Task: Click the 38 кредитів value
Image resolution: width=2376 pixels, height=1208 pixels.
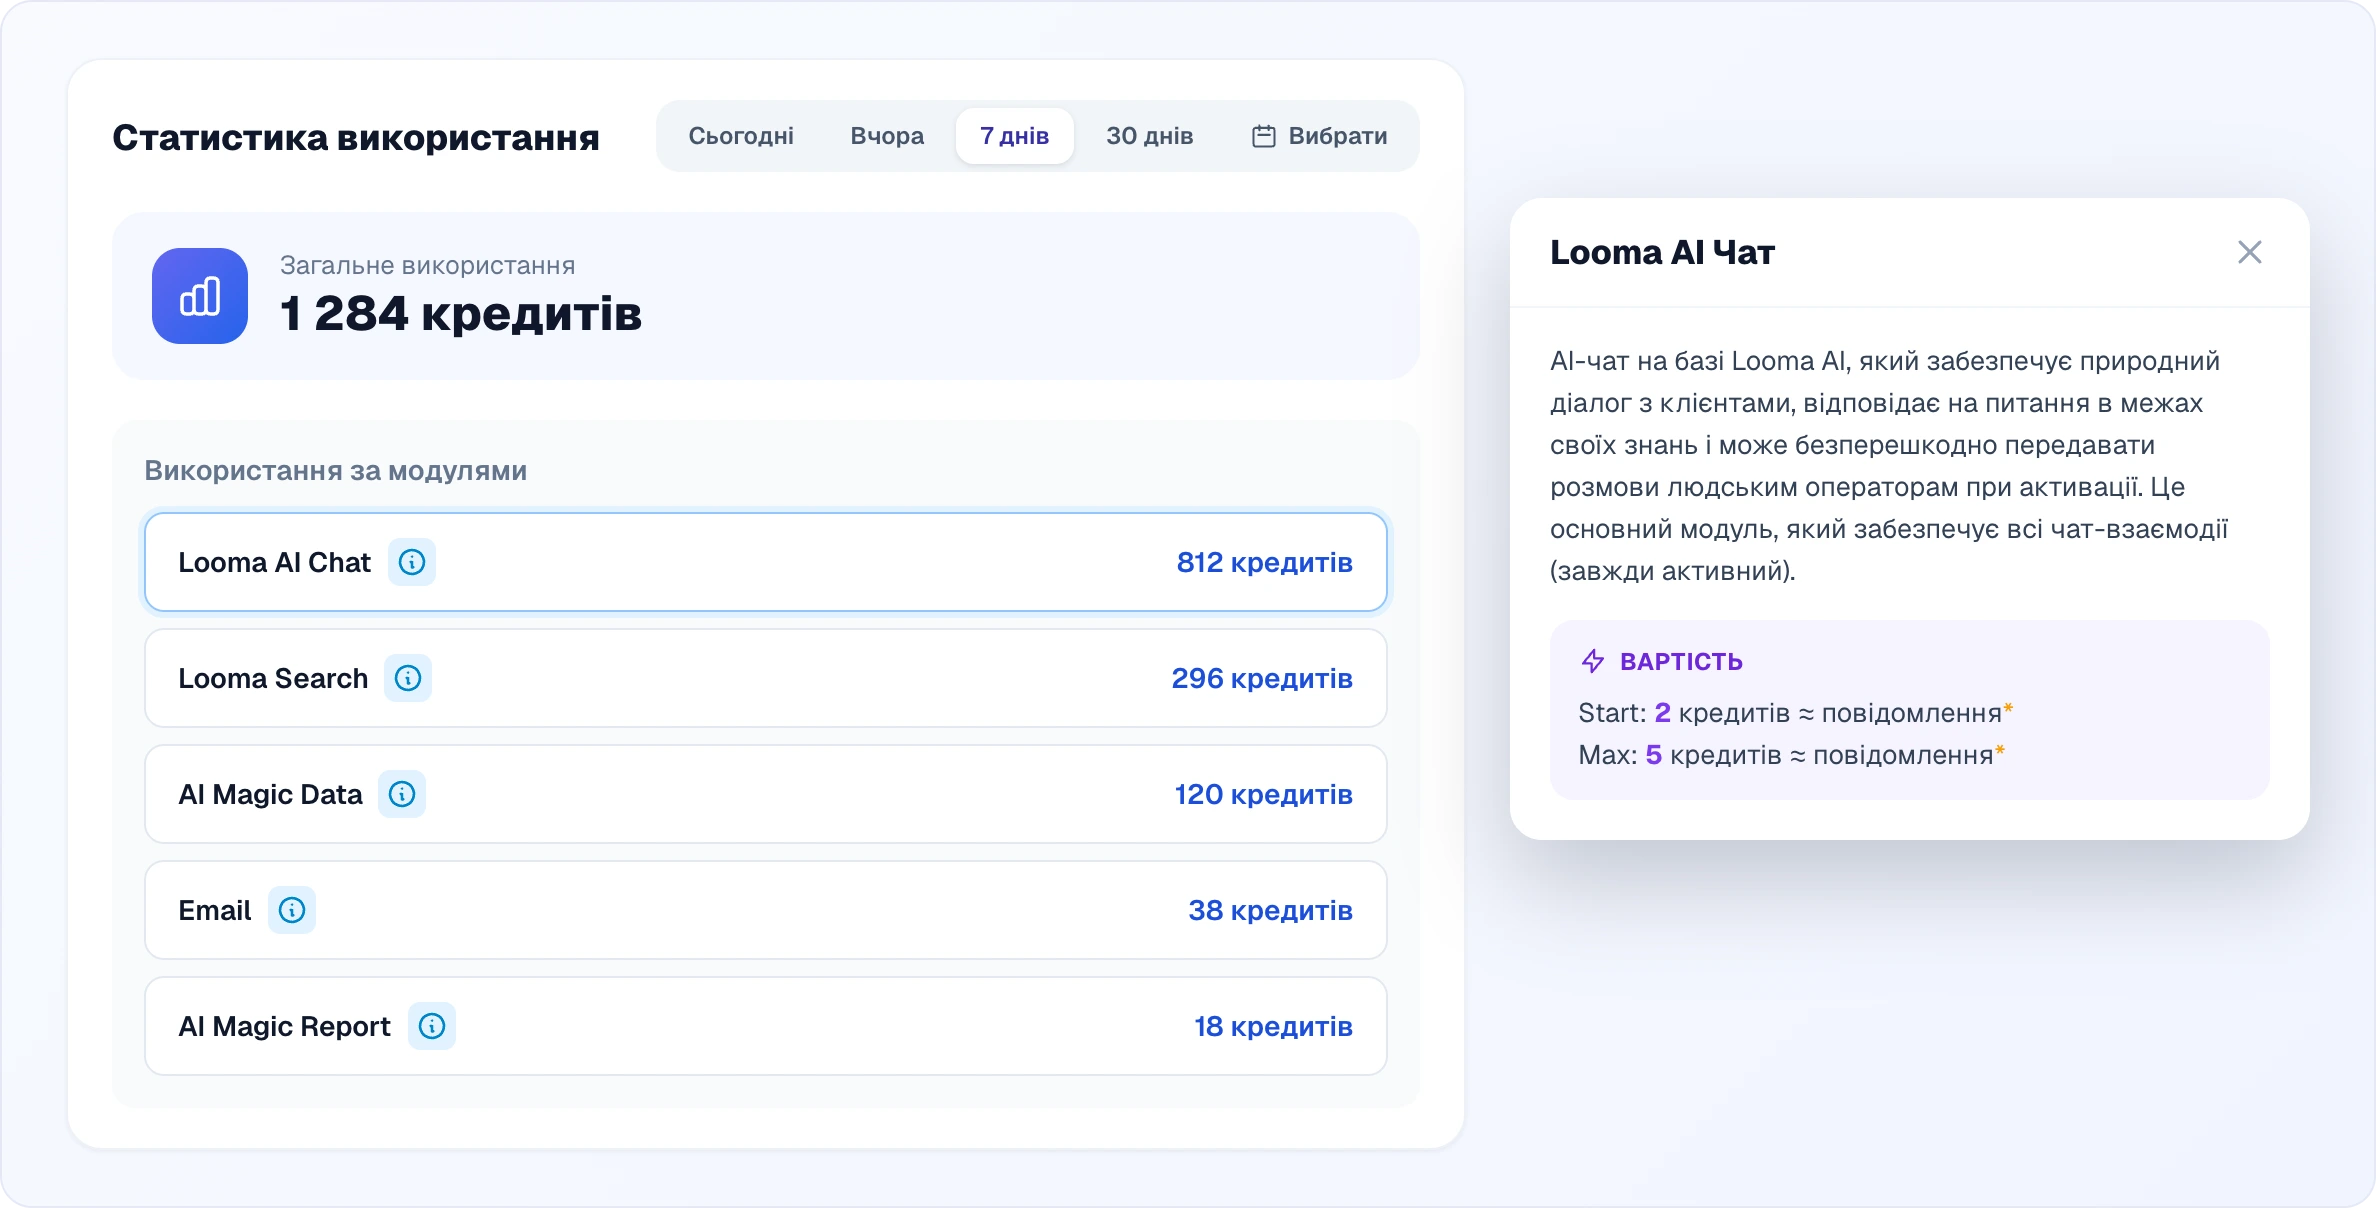Action: 1270,910
